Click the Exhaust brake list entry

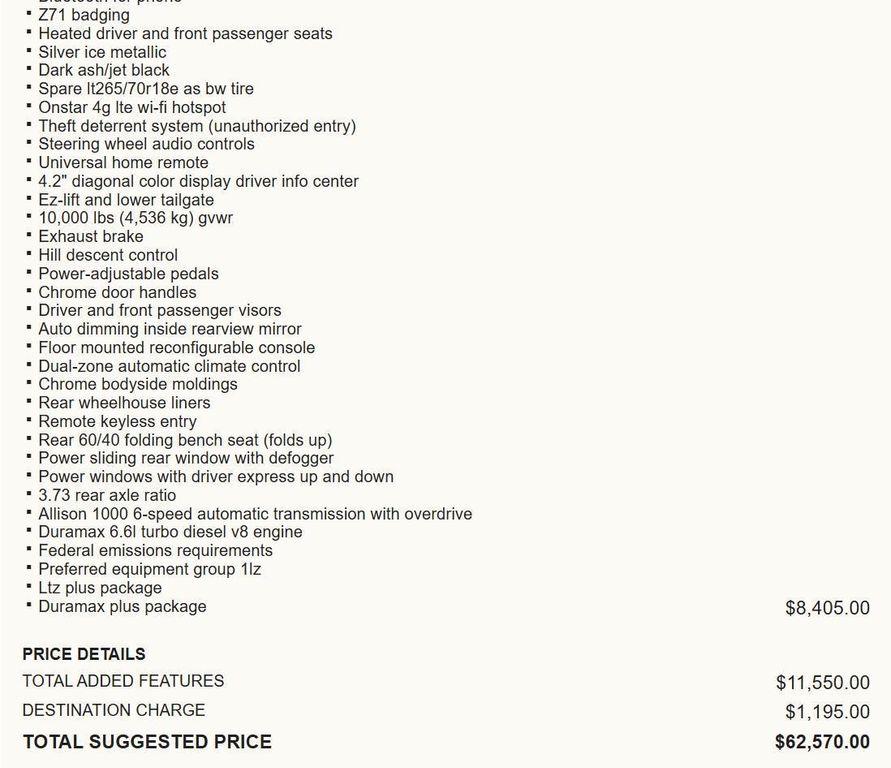(x=91, y=236)
